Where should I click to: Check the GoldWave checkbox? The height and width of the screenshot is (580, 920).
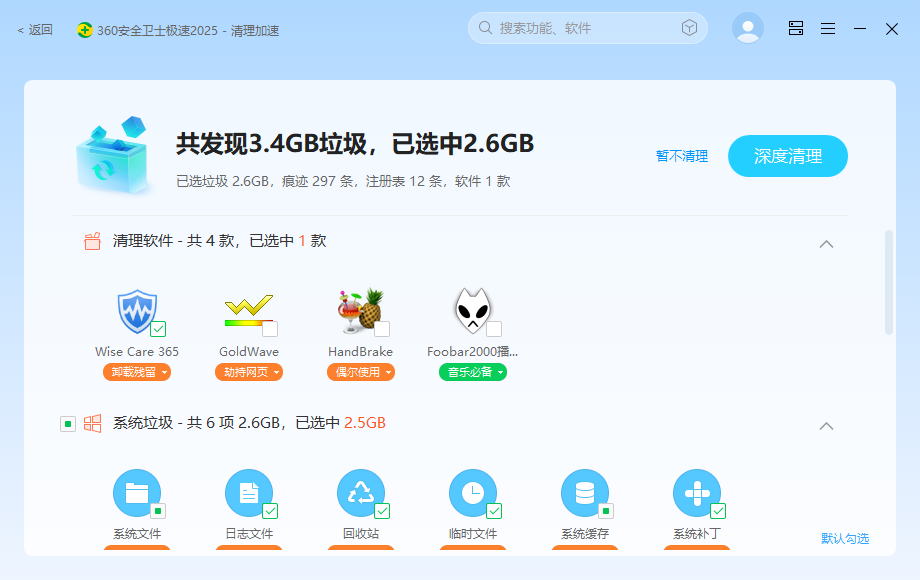[270, 329]
